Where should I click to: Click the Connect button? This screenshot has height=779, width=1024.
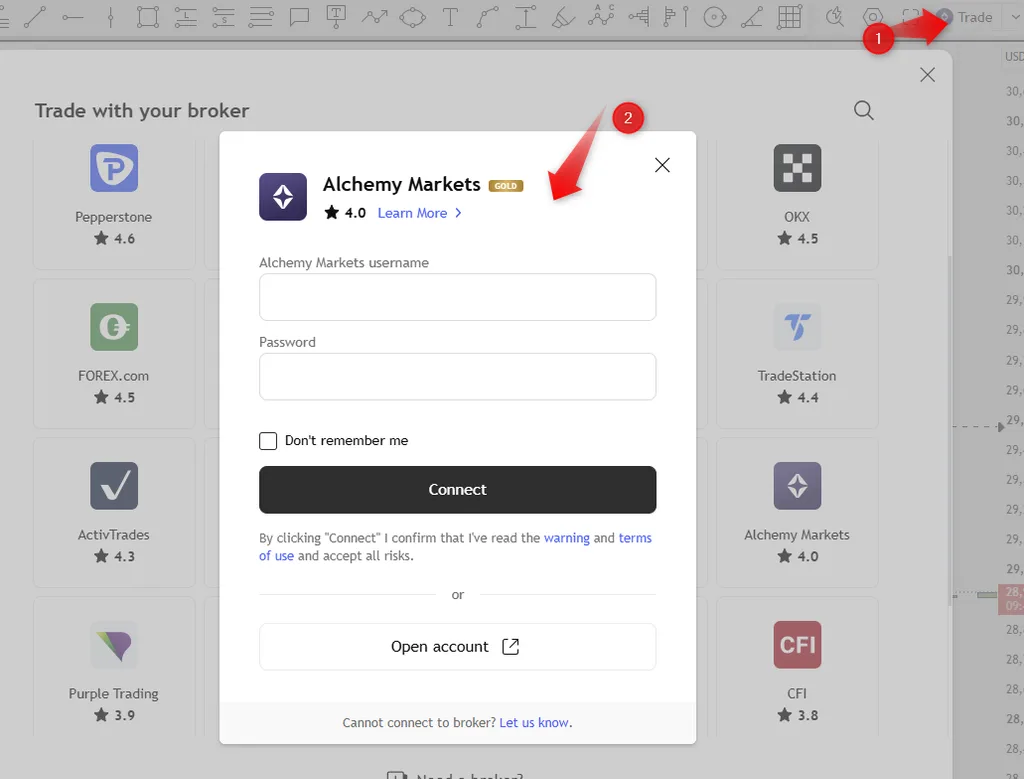457,490
